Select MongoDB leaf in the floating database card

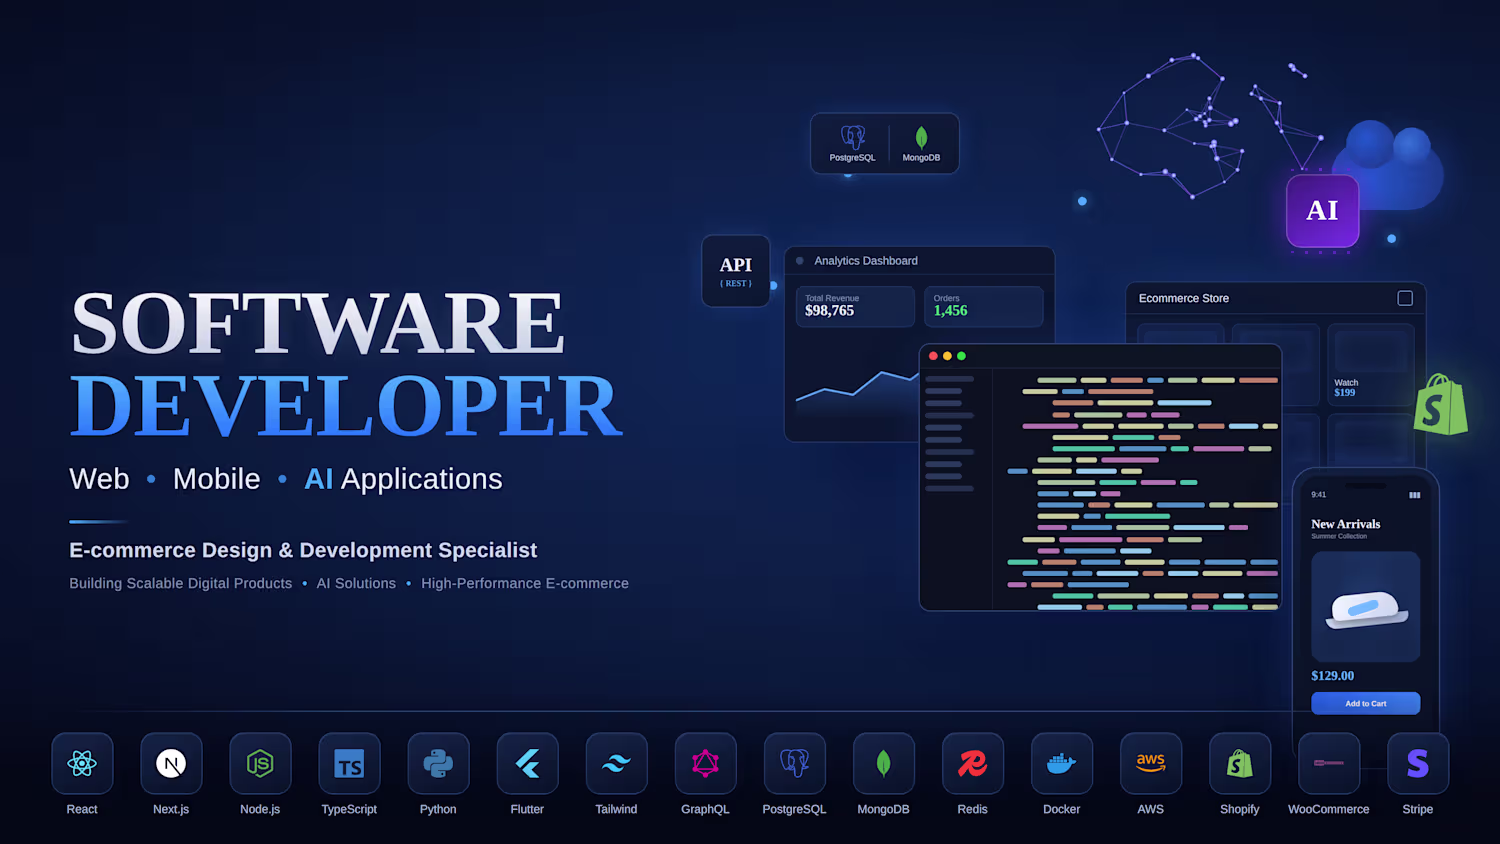tap(921, 137)
